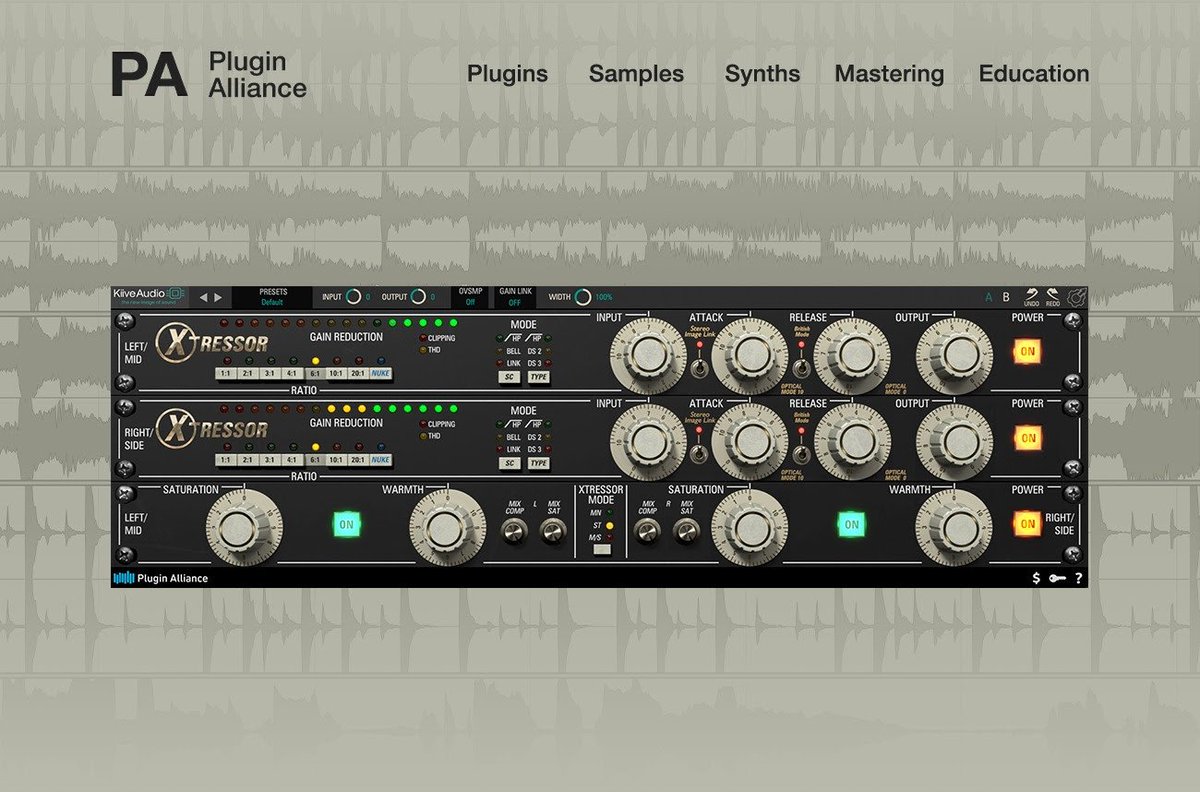
Task: Click Left/Mid WARMTH knob
Action: tap(448, 526)
